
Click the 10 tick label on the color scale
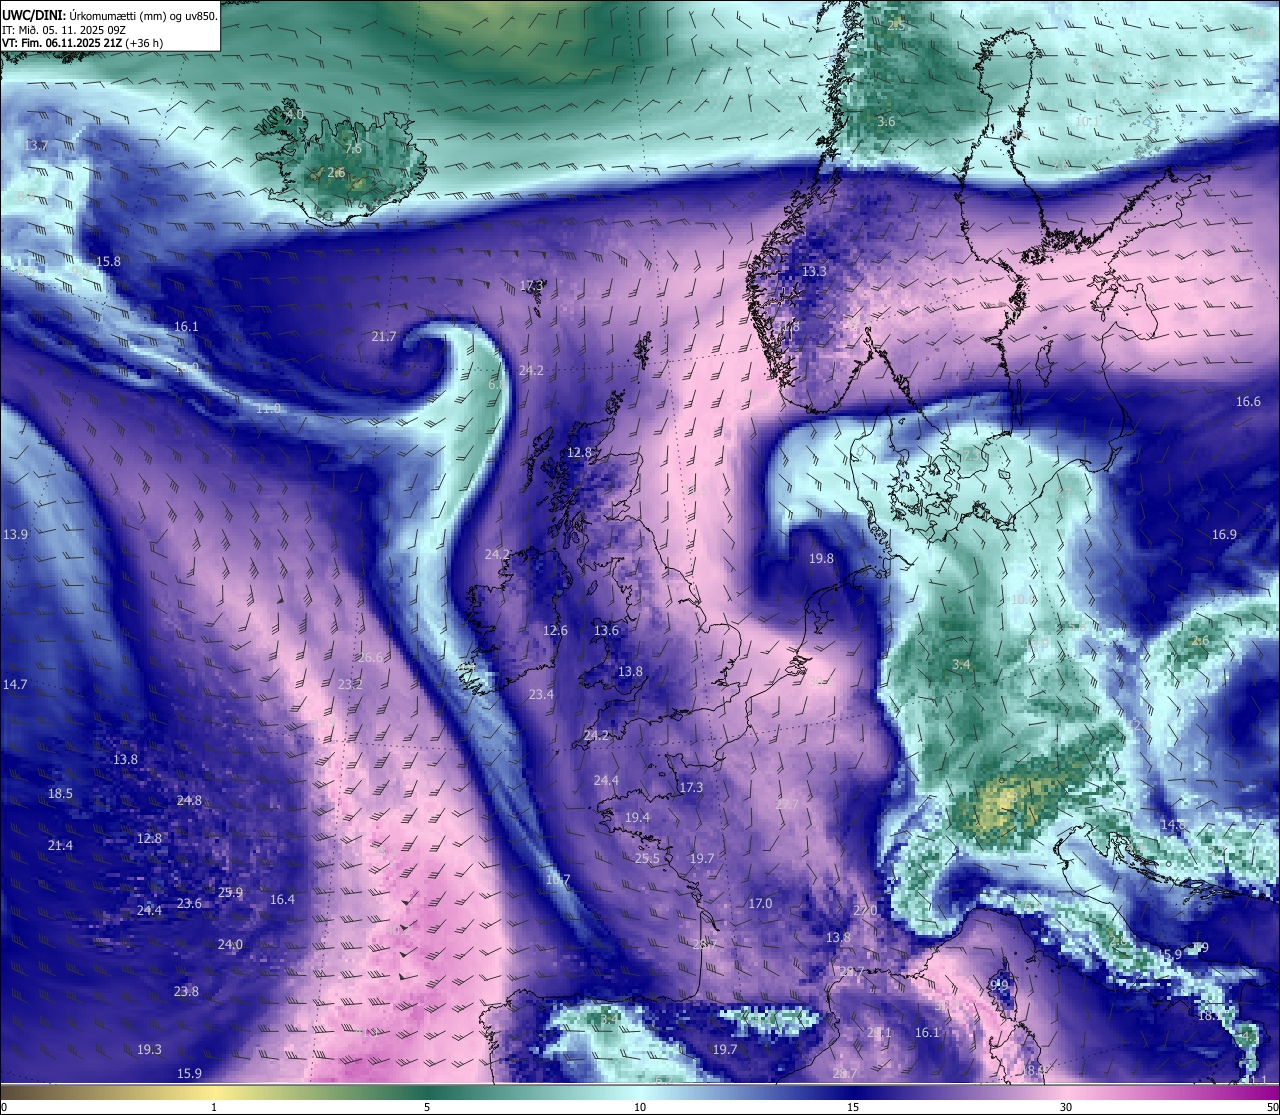640,1107
